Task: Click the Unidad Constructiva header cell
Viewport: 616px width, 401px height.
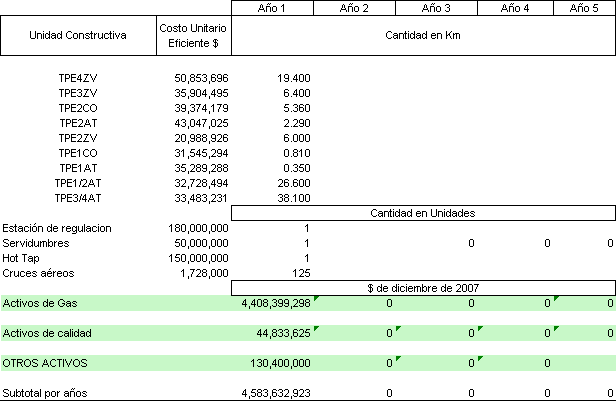Action: [x=78, y=35]
